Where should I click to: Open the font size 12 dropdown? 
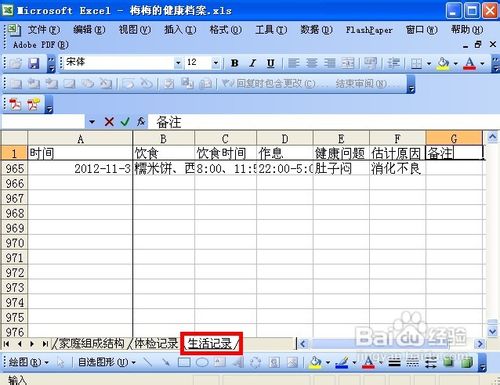[216, 63]
